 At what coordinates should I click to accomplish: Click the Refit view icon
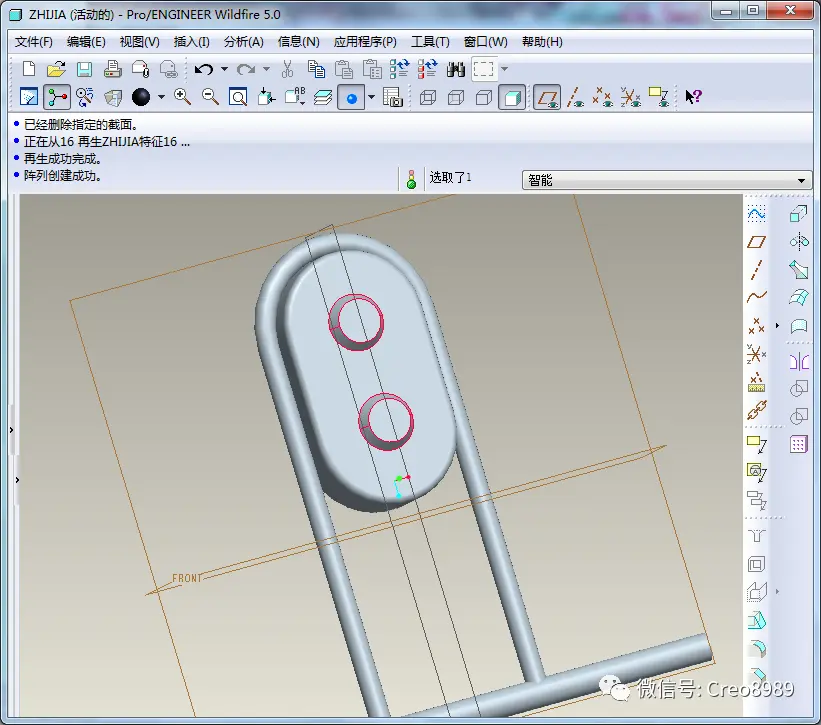pos(238,97)
